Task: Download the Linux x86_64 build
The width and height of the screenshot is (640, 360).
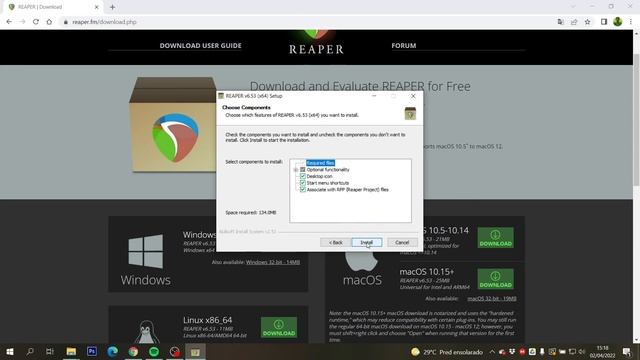Action: tap(279, 327)
